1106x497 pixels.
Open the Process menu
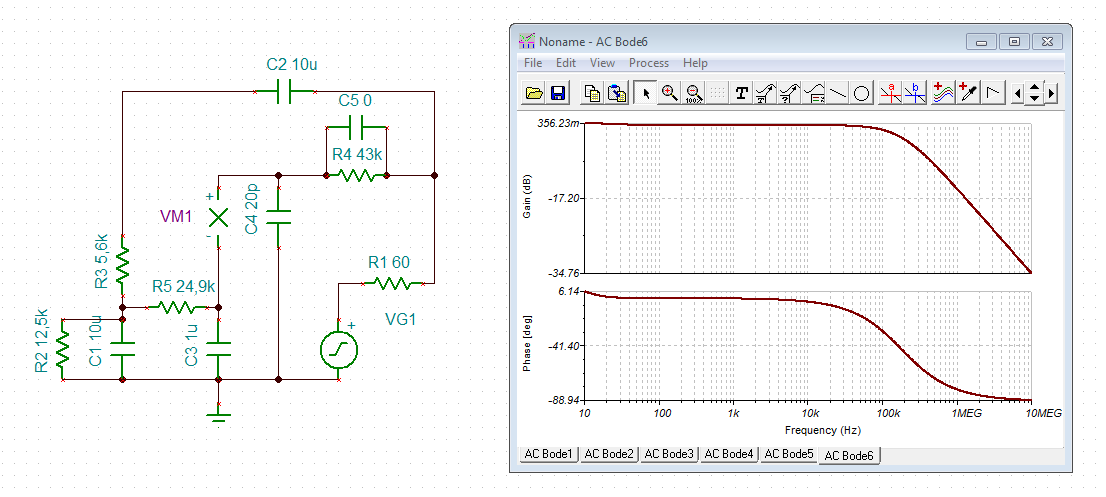point(649,63)
